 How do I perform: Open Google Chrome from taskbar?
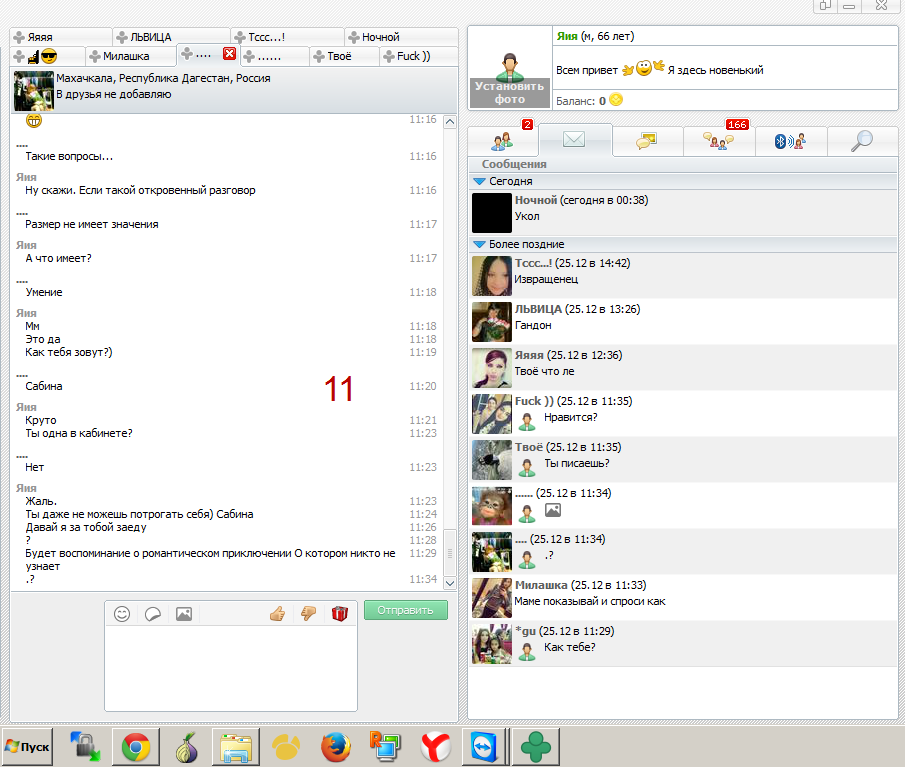136,747
